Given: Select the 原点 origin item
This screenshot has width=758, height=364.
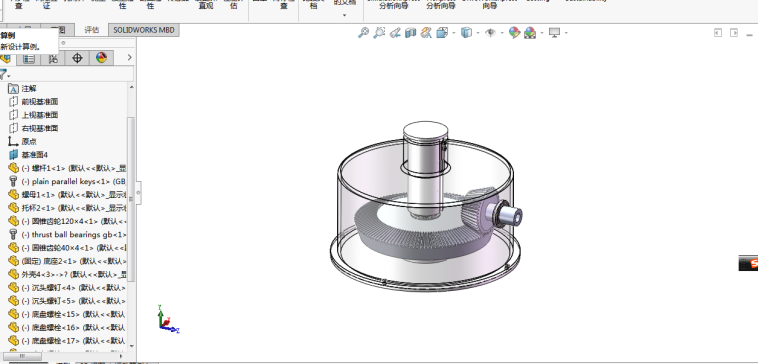Looking at the screenshot, I should pyautogui.click(x=29, y=142).
